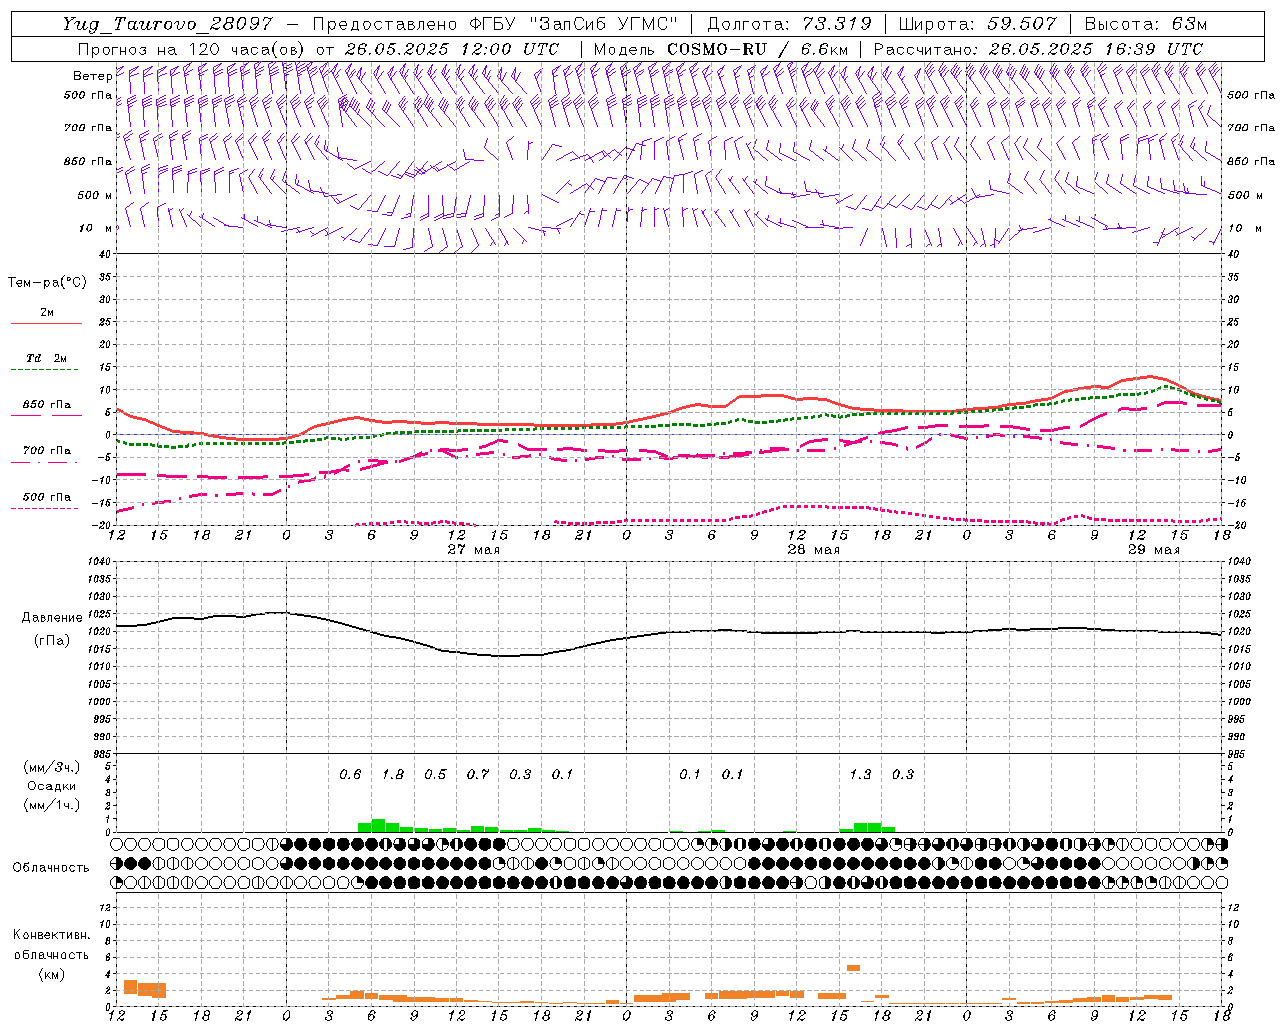Click the red 2м legend line
The width and height of the screenshot is (1280, 1024).
[46, 323]
